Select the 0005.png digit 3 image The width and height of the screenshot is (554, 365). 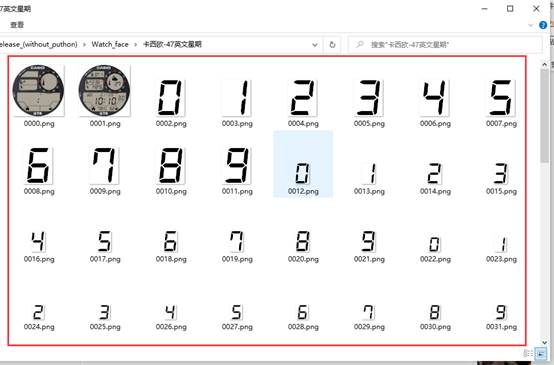tap(369, 98)
